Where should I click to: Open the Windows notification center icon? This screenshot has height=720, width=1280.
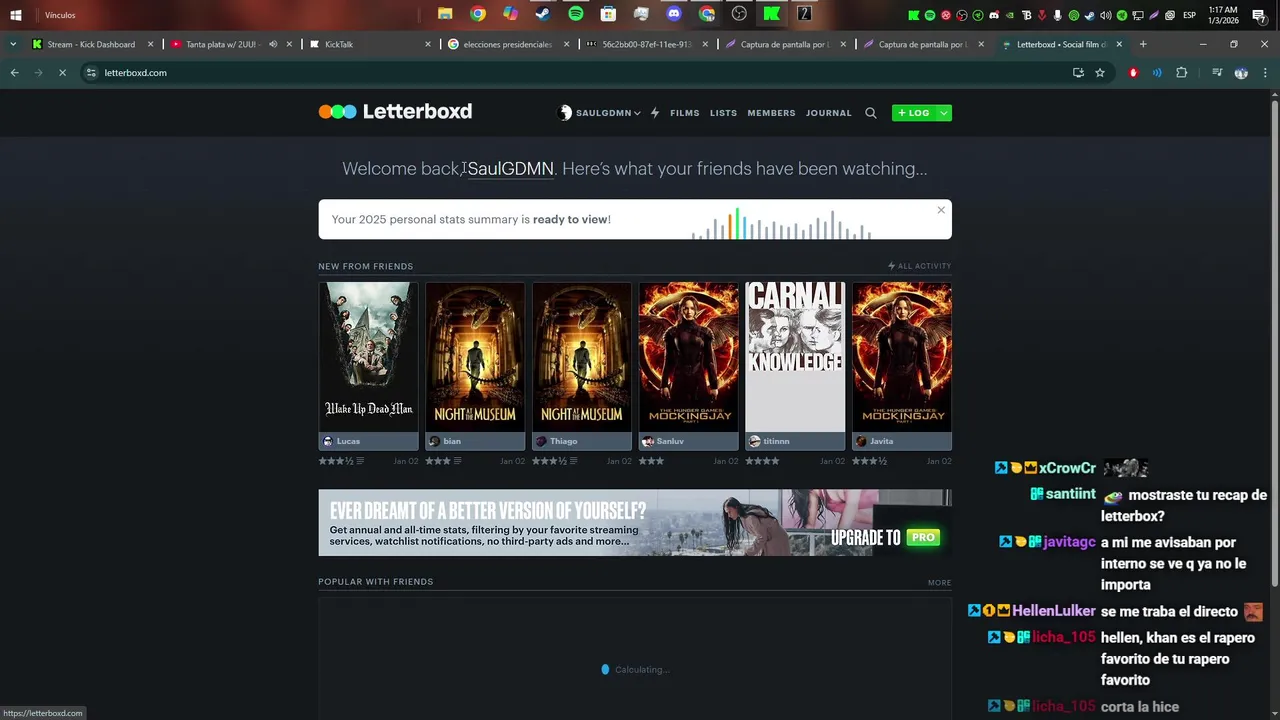click(1258, 15)
